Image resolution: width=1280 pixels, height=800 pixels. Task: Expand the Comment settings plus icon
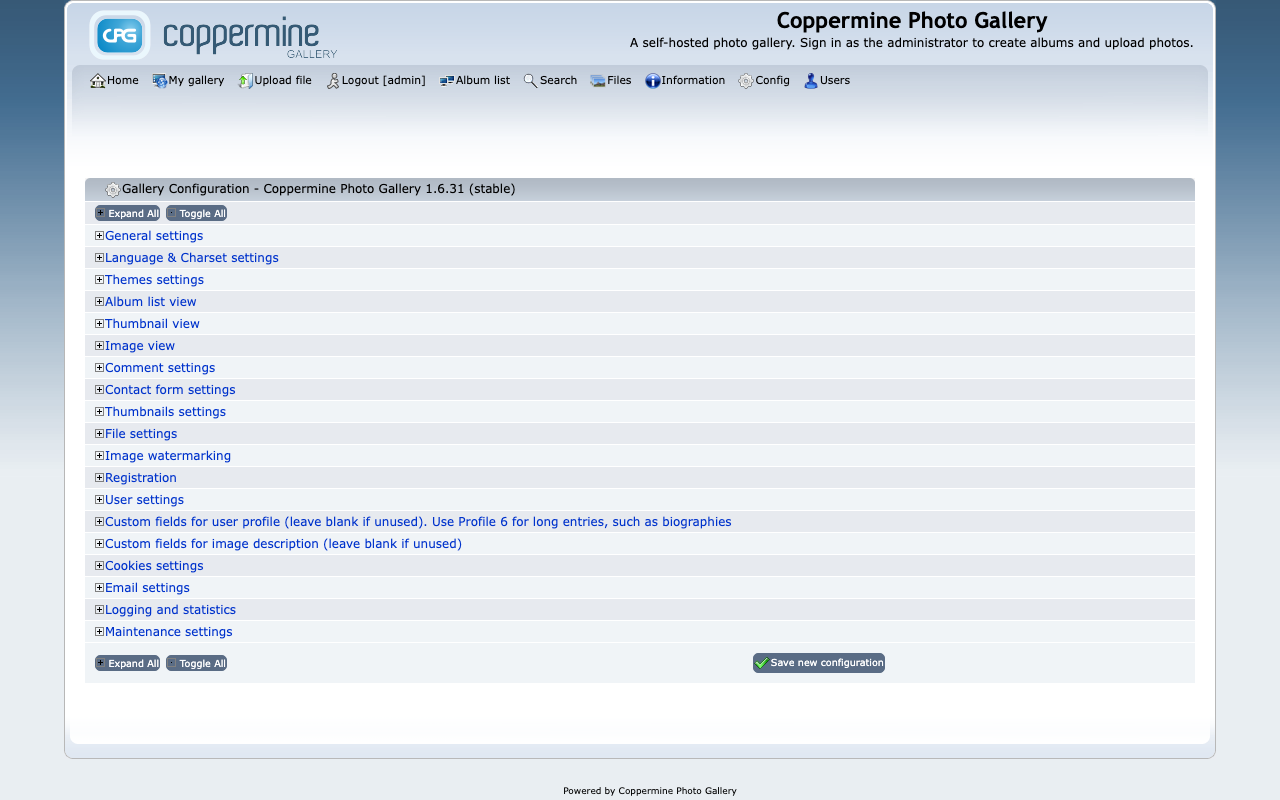99,368
